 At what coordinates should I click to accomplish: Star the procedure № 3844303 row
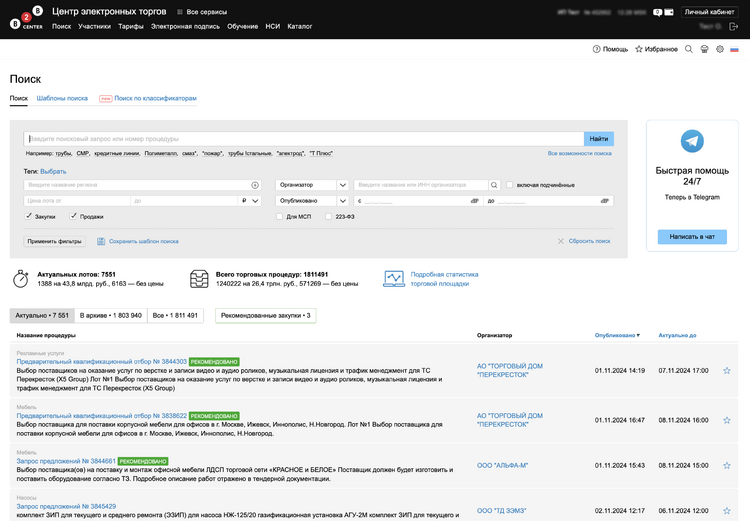pos(727,371)
